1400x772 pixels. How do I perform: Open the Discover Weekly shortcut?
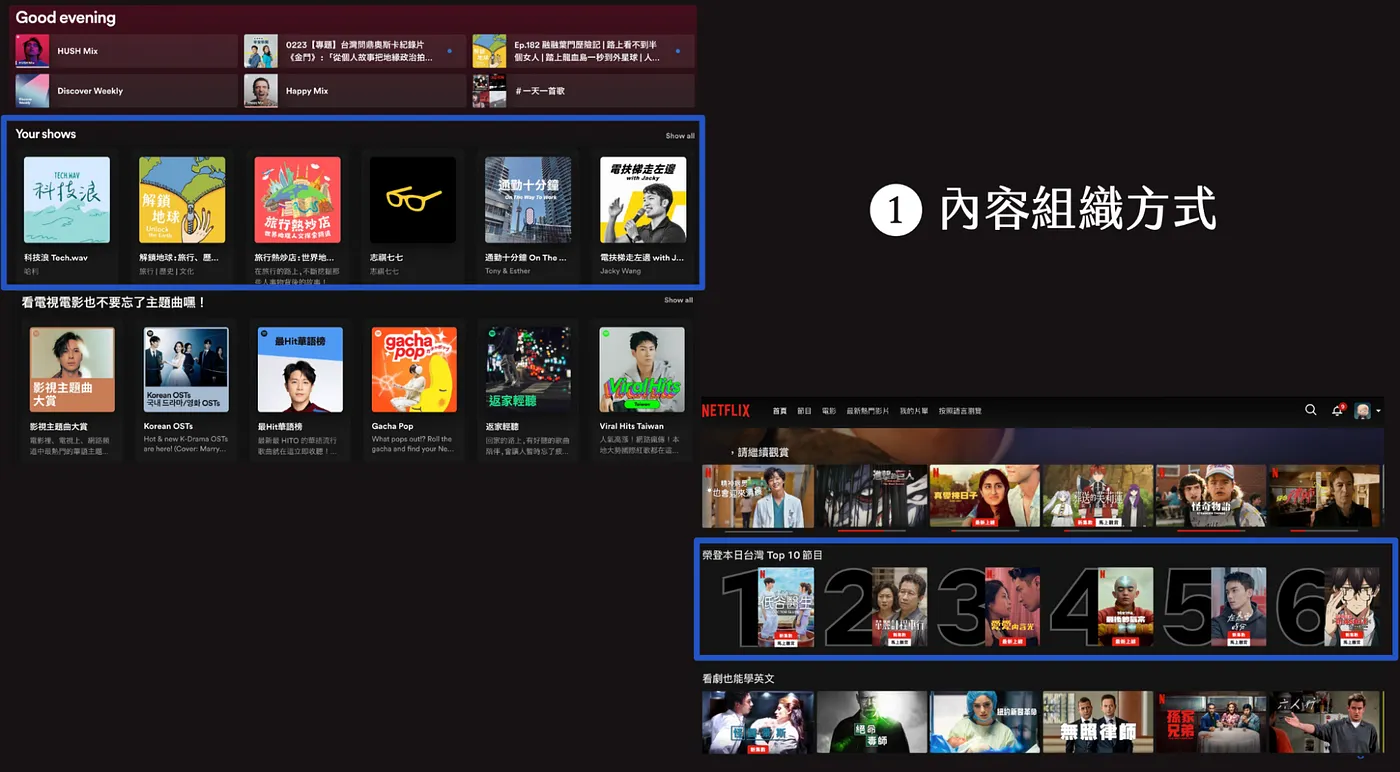click(126, 91)
